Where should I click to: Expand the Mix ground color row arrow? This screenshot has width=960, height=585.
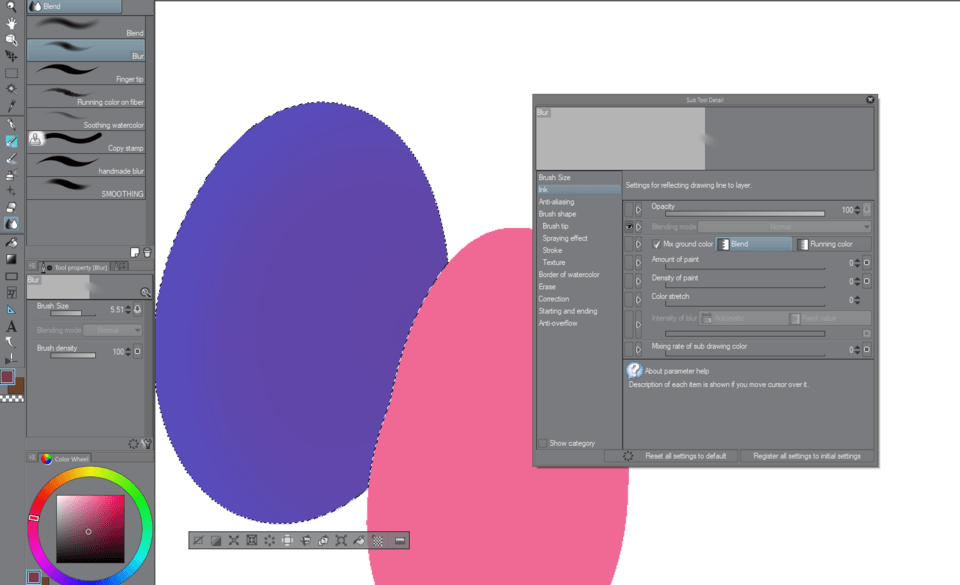tap(638, 244)
